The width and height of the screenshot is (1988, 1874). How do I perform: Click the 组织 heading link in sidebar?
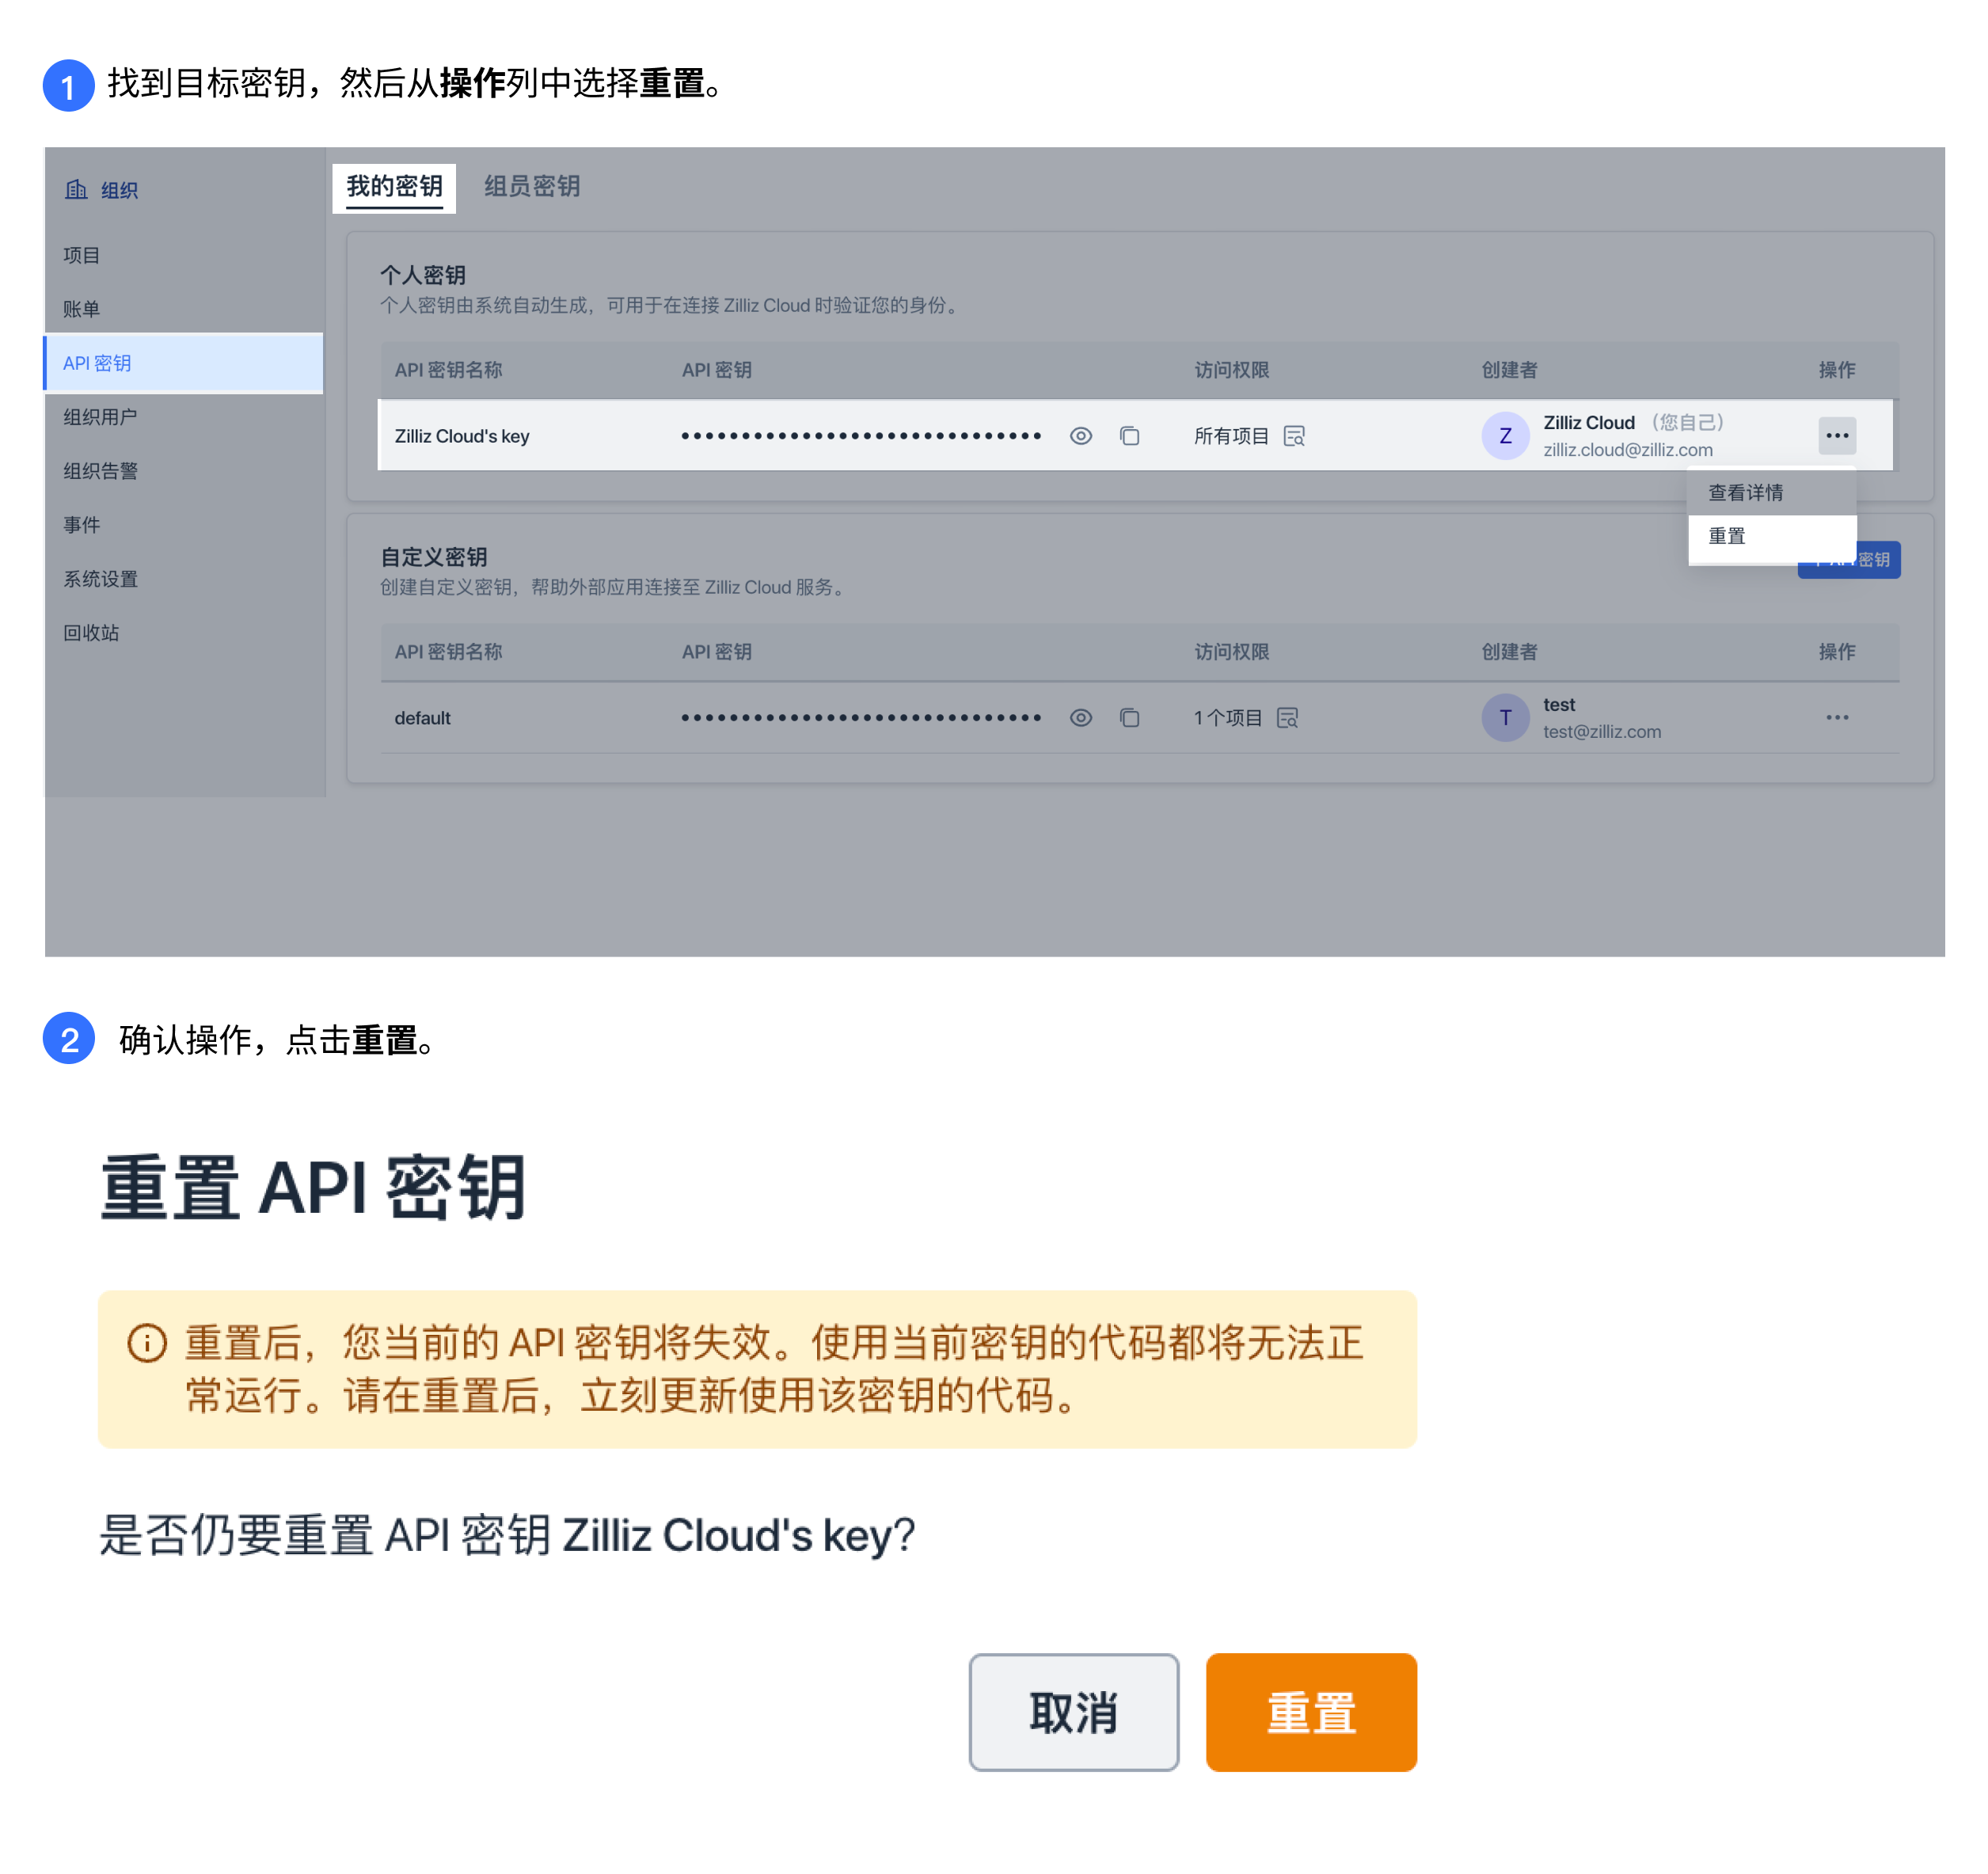119,190
